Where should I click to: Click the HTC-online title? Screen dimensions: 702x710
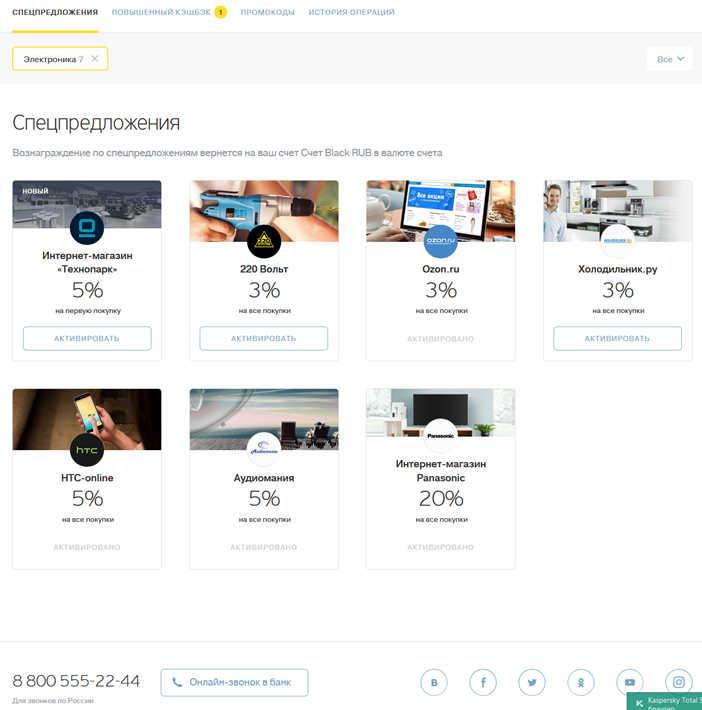(87, 478)
